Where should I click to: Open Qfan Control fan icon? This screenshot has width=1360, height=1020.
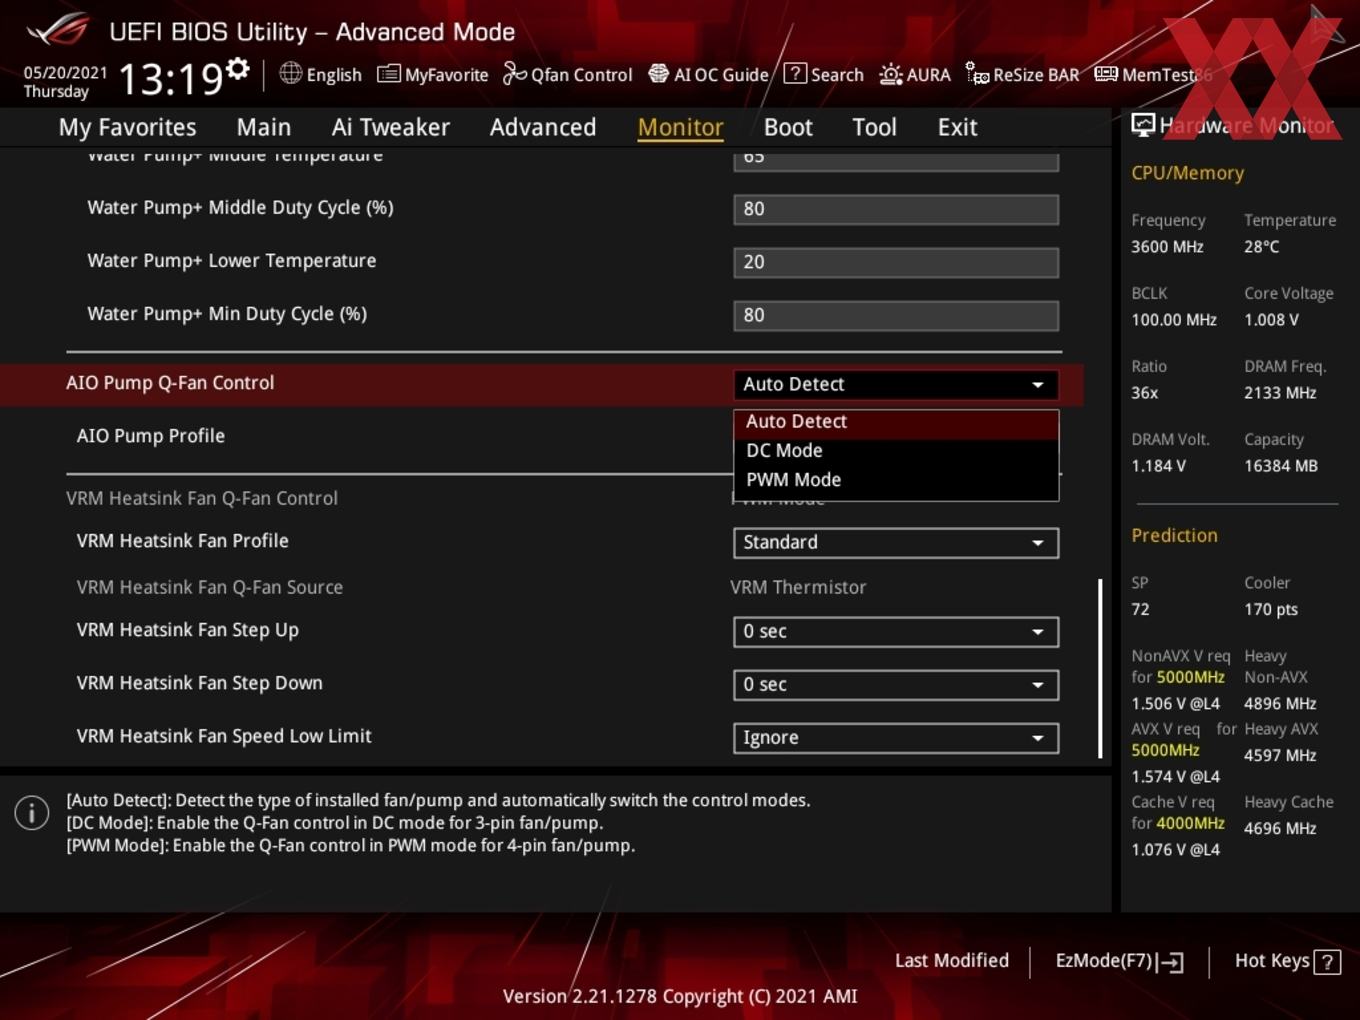(514, 73)
